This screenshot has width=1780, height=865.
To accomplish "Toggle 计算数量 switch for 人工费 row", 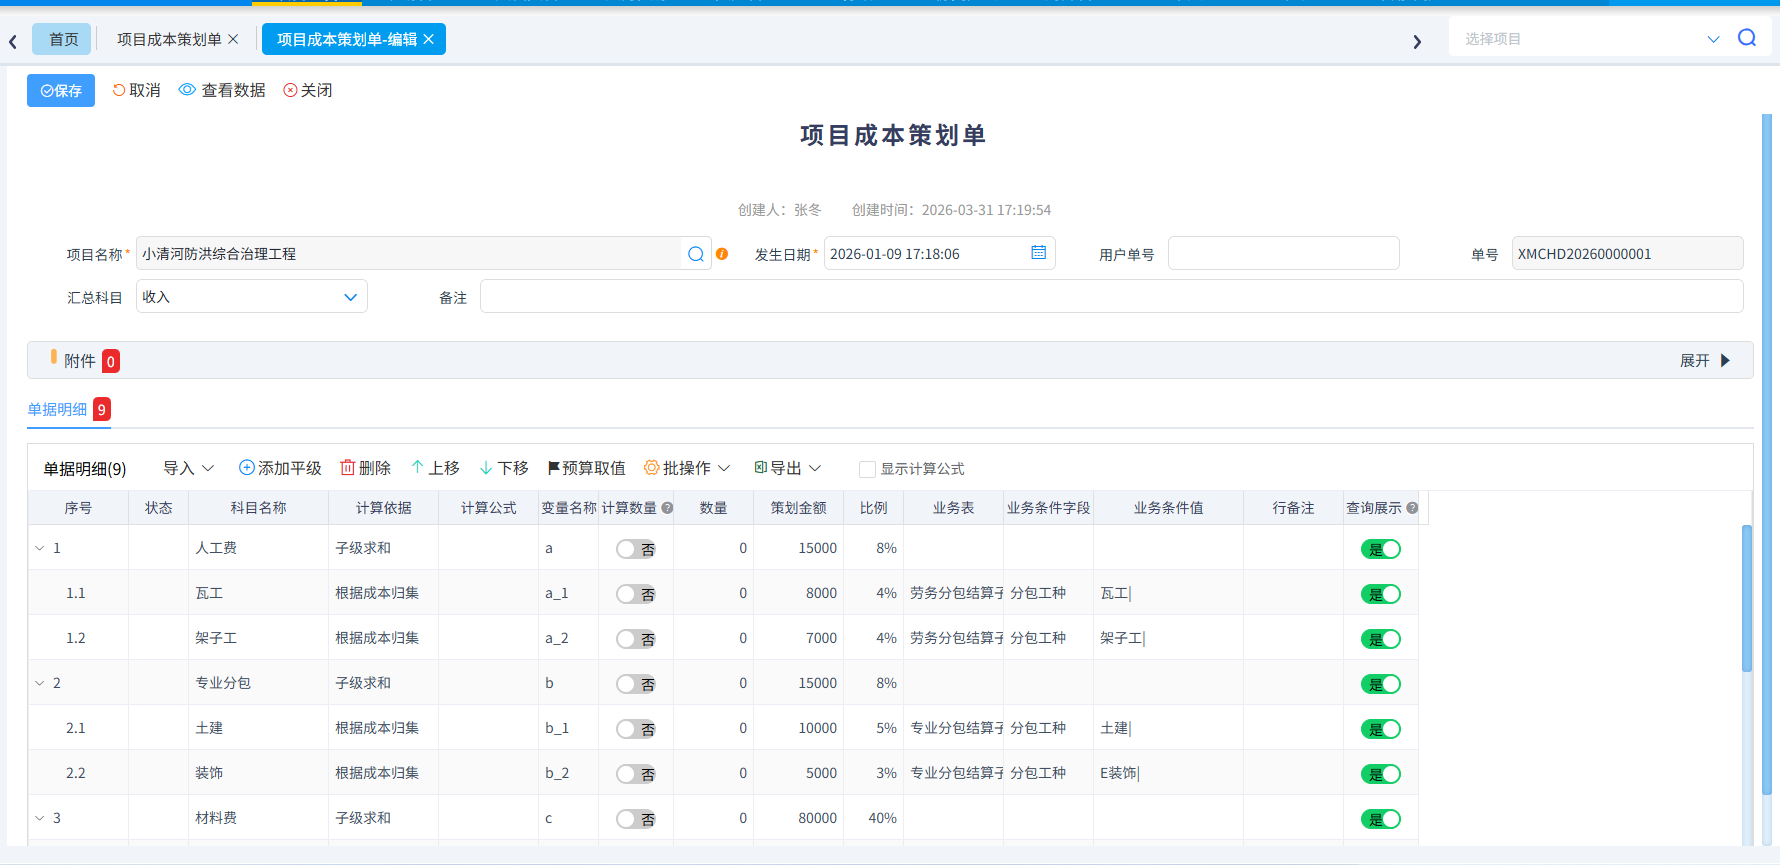I will coord(636,549).
